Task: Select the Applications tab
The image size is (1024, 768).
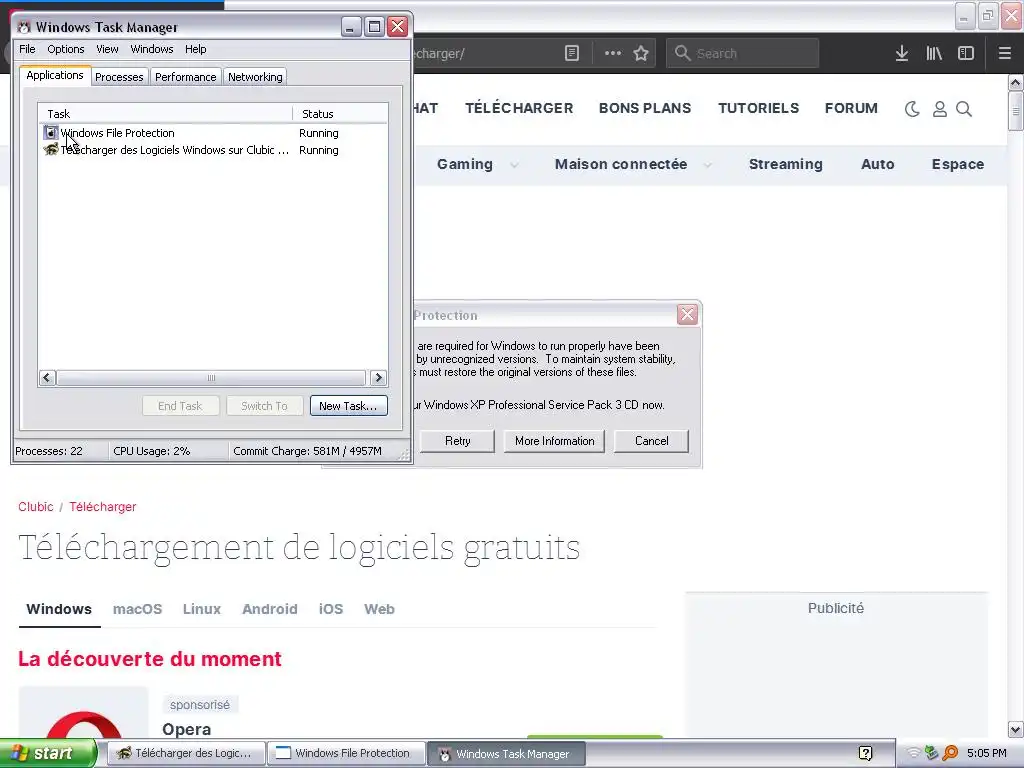Action: [x=55, y=75]
